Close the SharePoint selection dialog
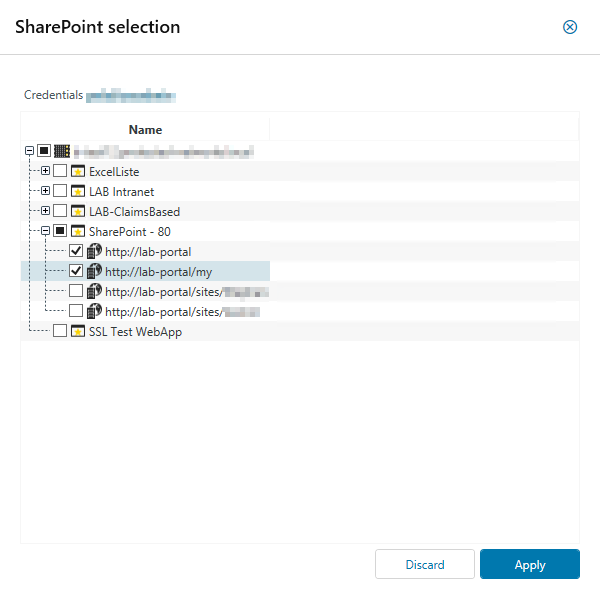The width and height of the screenshot is (600, 599). point(570,27)
